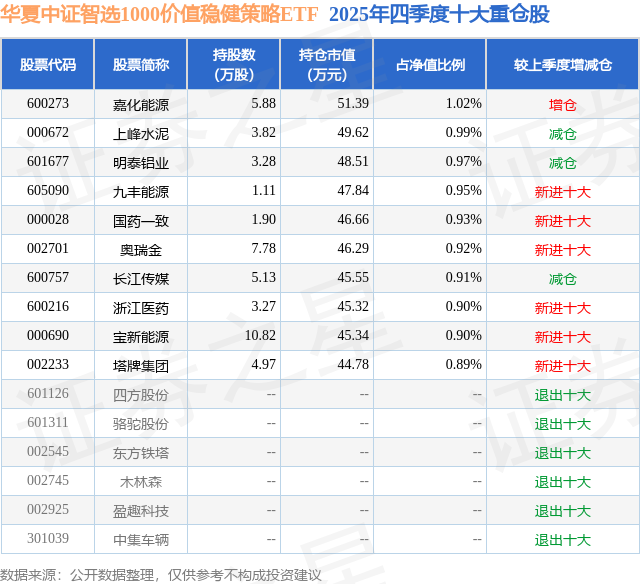Select stock code 601126
This screenshot has width=640, height=584.
[x=48, y=393]
